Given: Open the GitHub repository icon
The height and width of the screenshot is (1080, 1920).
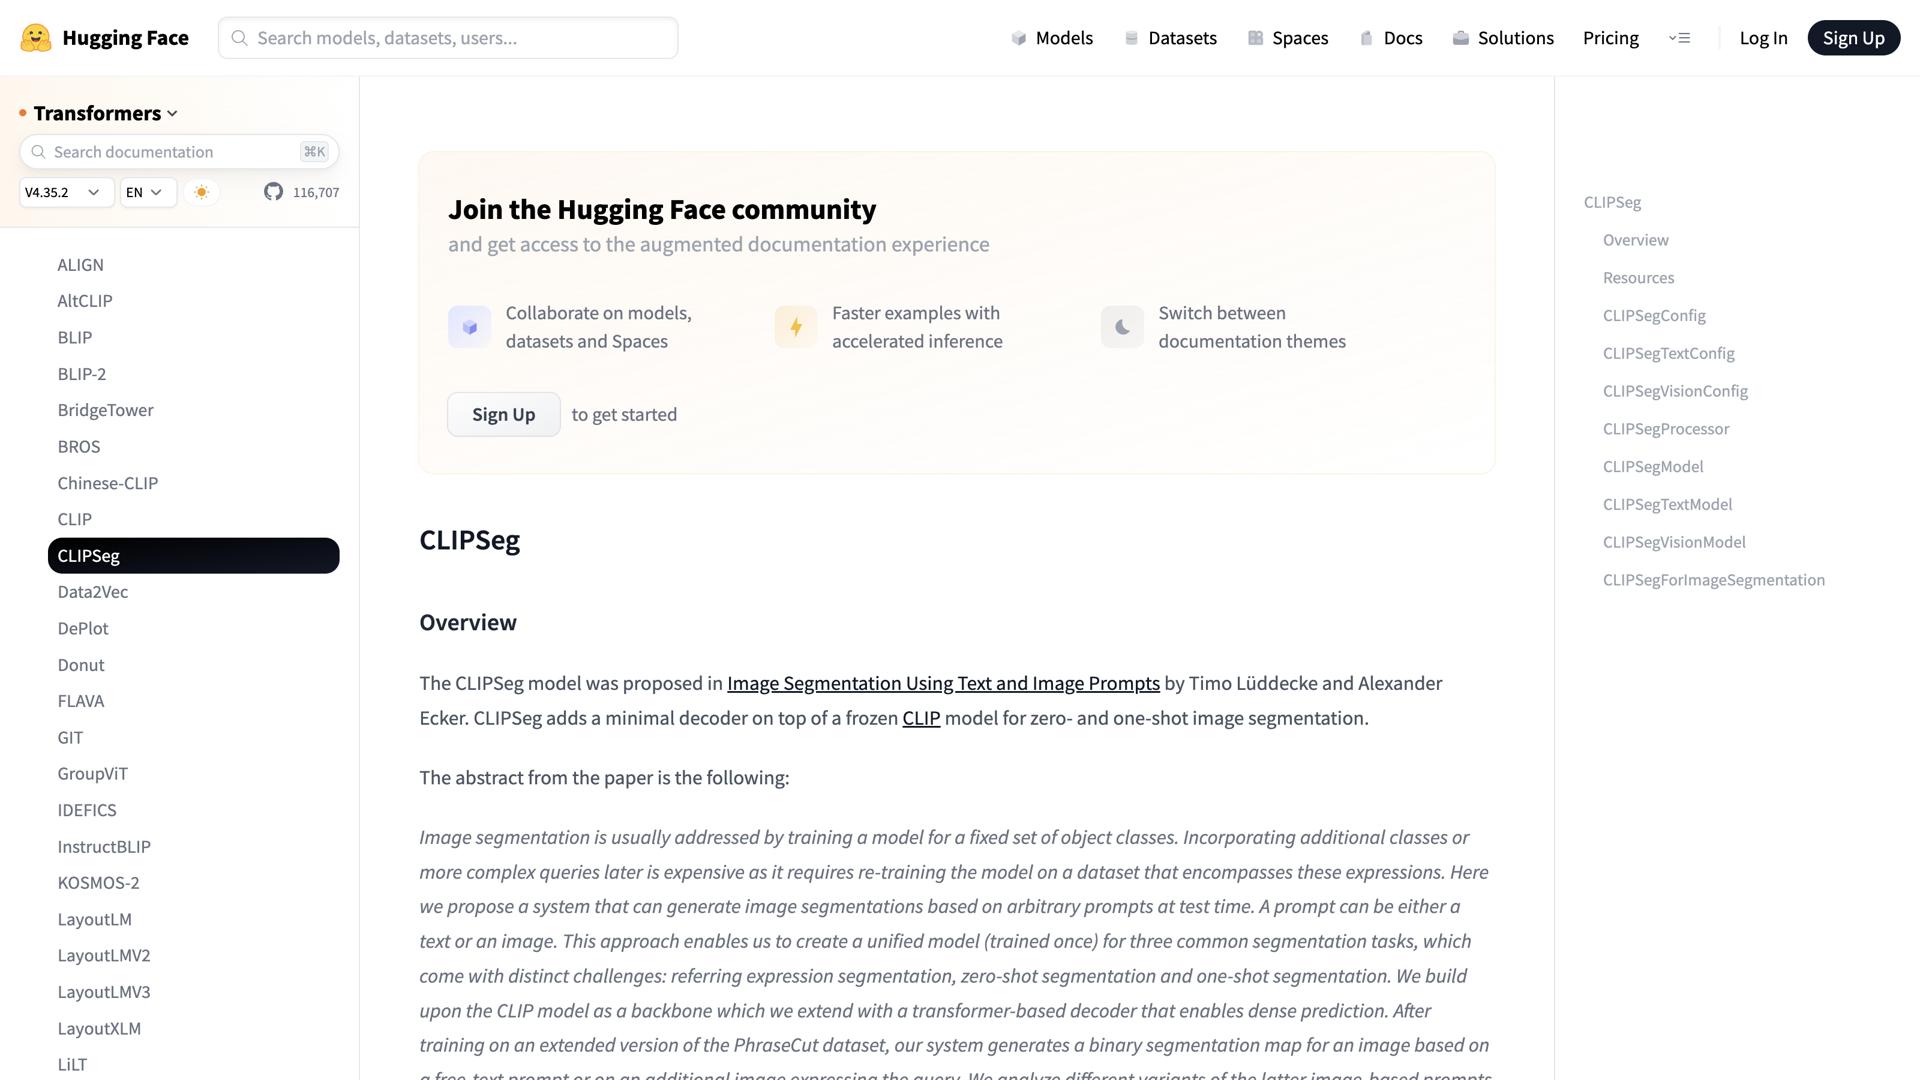Looking at the screenshot, I should click(273, 192).
